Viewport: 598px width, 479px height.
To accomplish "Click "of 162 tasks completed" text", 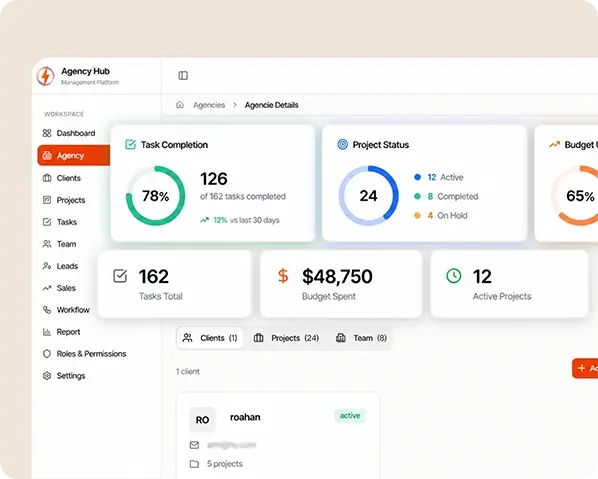I will point(243,196).
